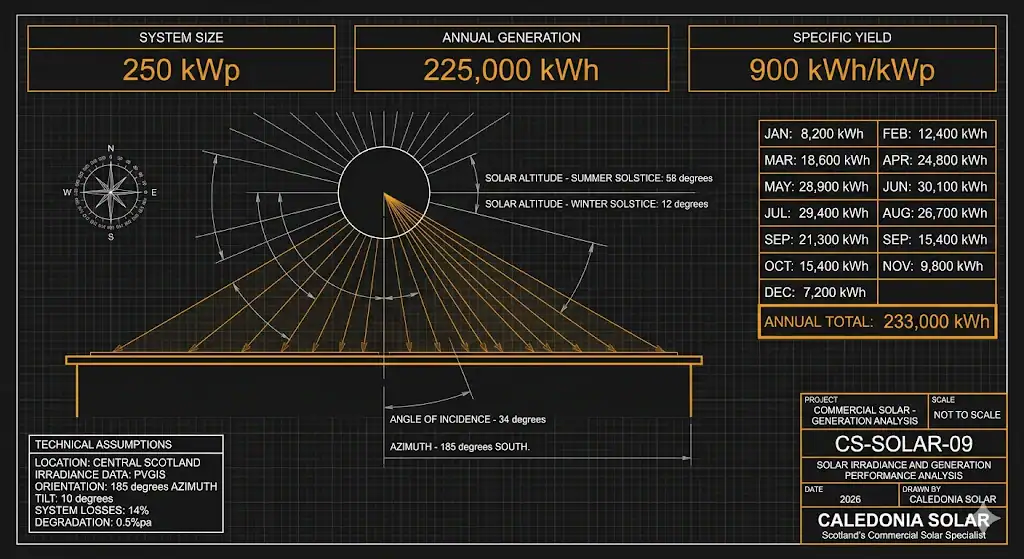Image resolution: width=1024 pixels, height=559 pixels.
Task: Click the compass rose icon
Action: pyautogui.click(x=110, y=192)
